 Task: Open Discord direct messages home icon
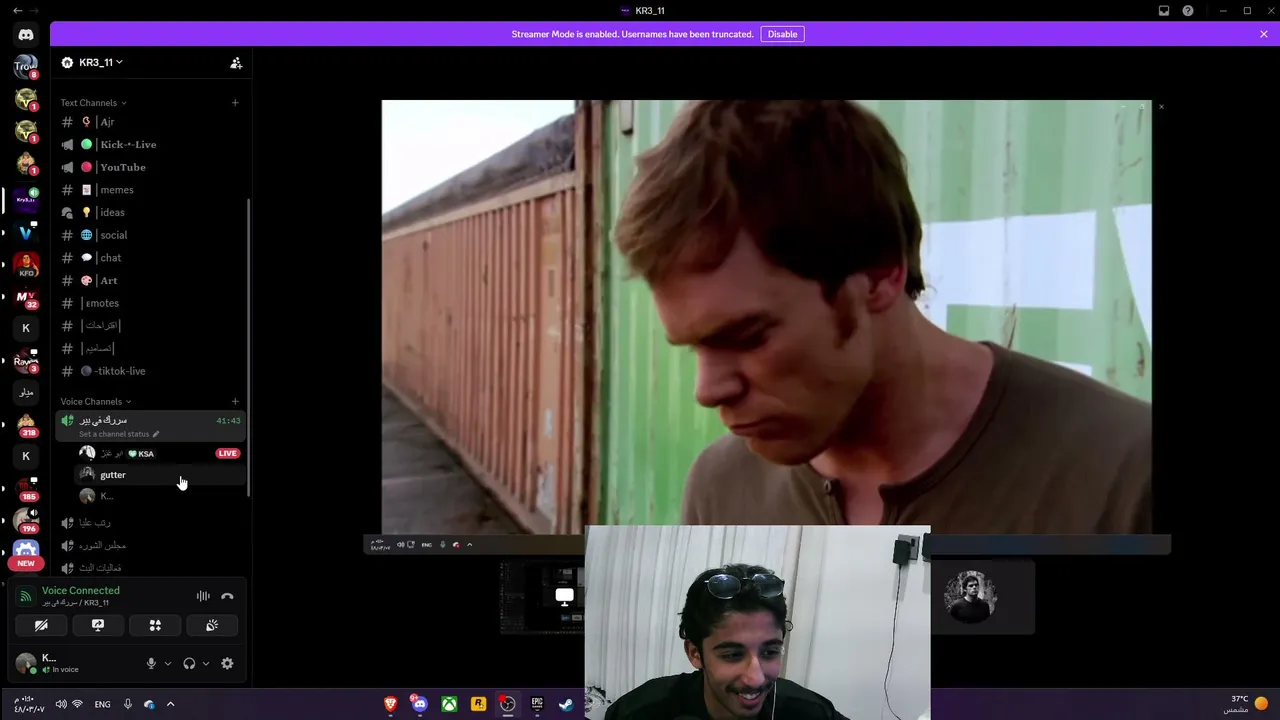[26, 35]
